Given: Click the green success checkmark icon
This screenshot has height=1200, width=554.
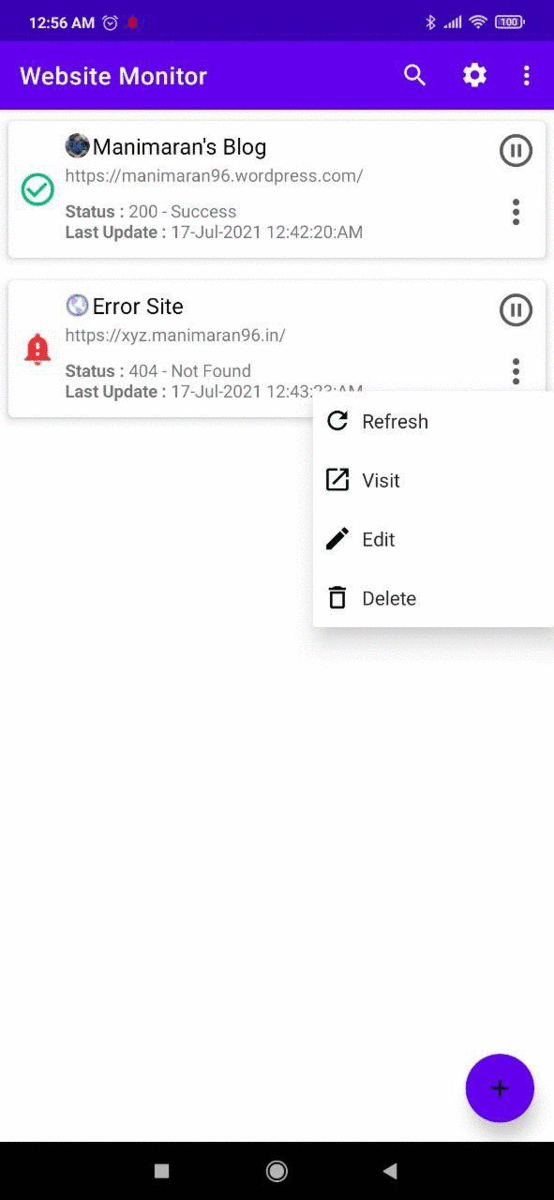Looking at the screenshot, I should point(38,190).
